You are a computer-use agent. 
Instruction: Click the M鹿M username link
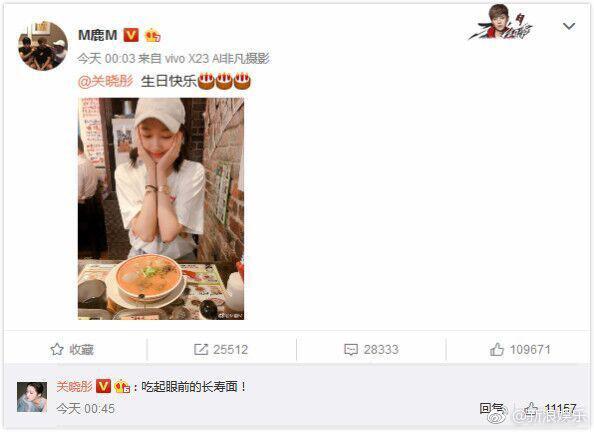(x=98, y=35)
